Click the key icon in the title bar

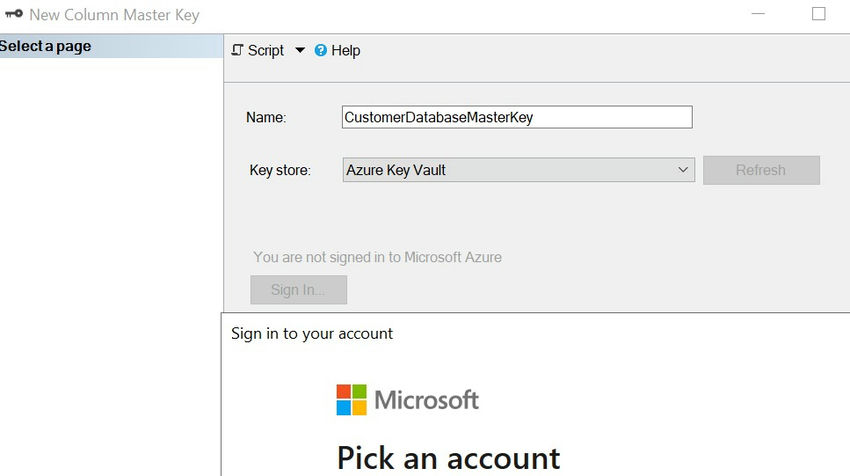[x=13, y=15]
